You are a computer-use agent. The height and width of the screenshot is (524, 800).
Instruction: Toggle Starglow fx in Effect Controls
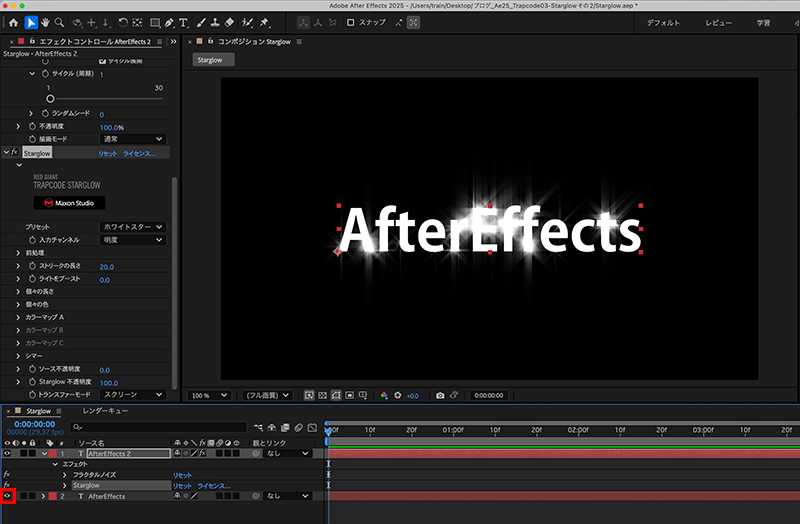15,152
